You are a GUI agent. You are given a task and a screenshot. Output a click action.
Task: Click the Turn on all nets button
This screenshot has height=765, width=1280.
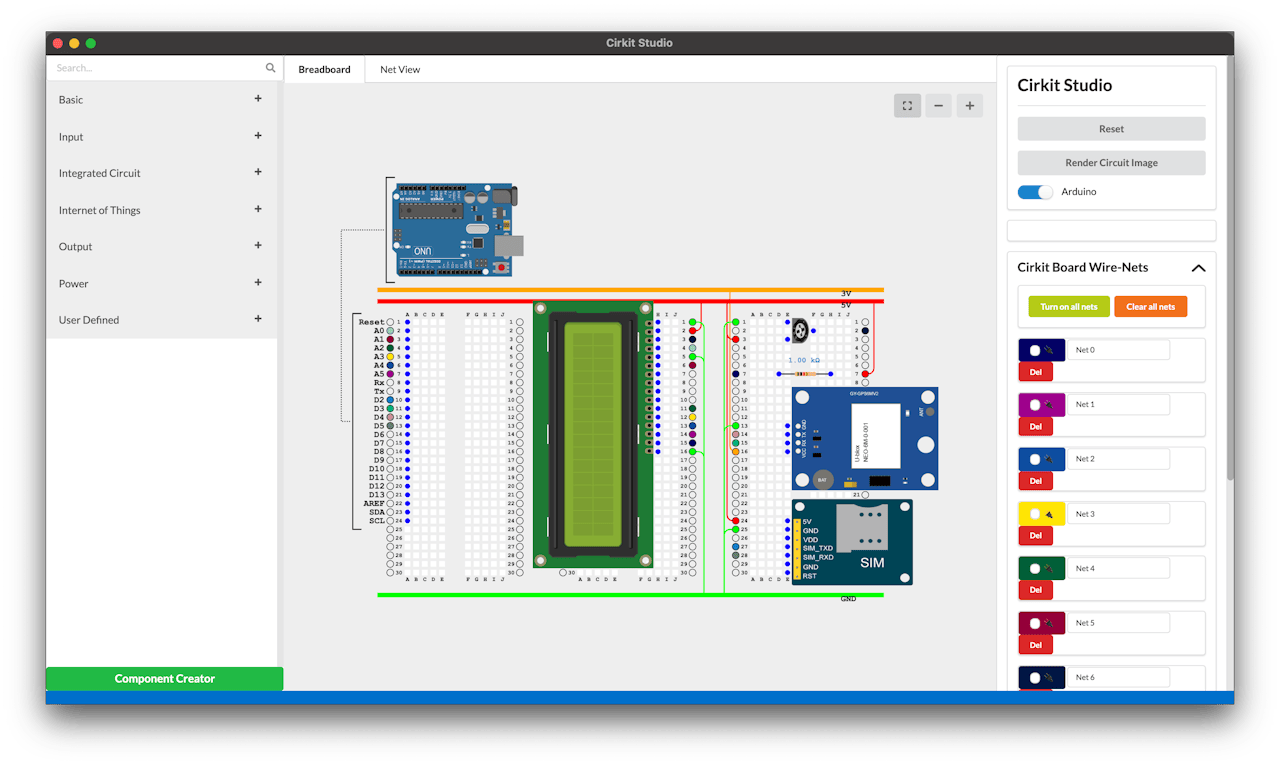1068,306
